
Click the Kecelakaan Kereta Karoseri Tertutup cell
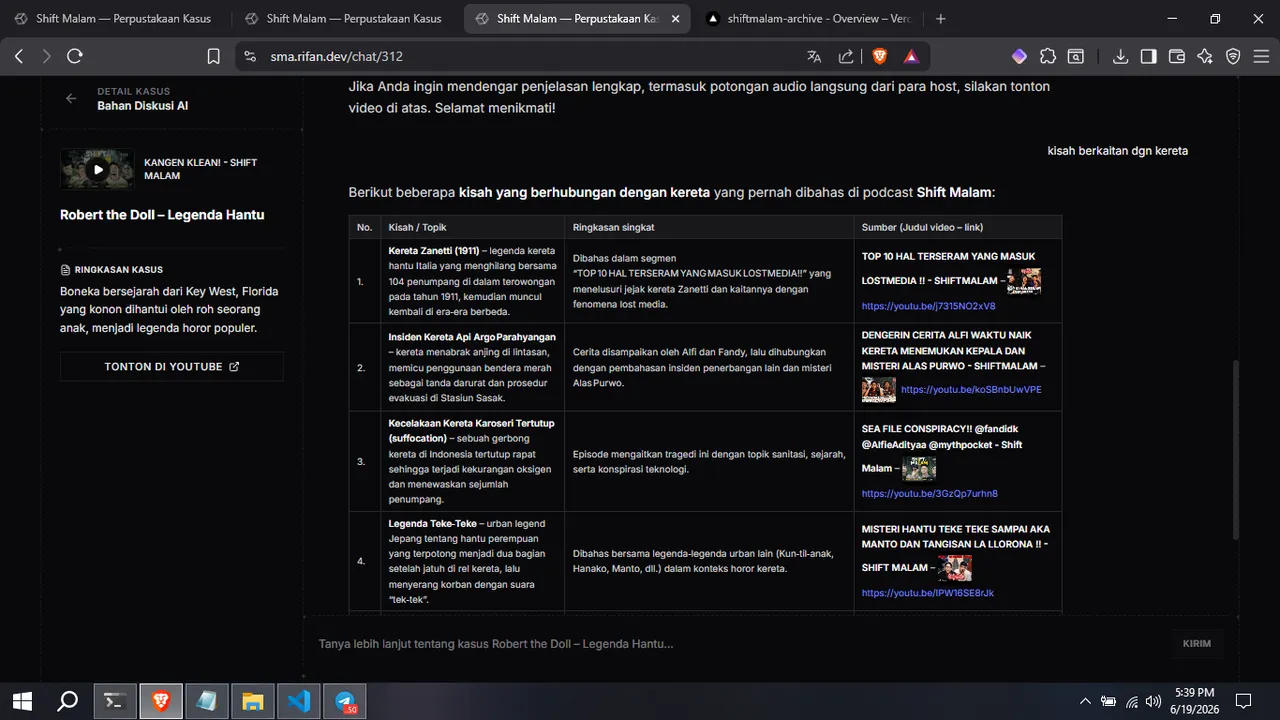472,461
